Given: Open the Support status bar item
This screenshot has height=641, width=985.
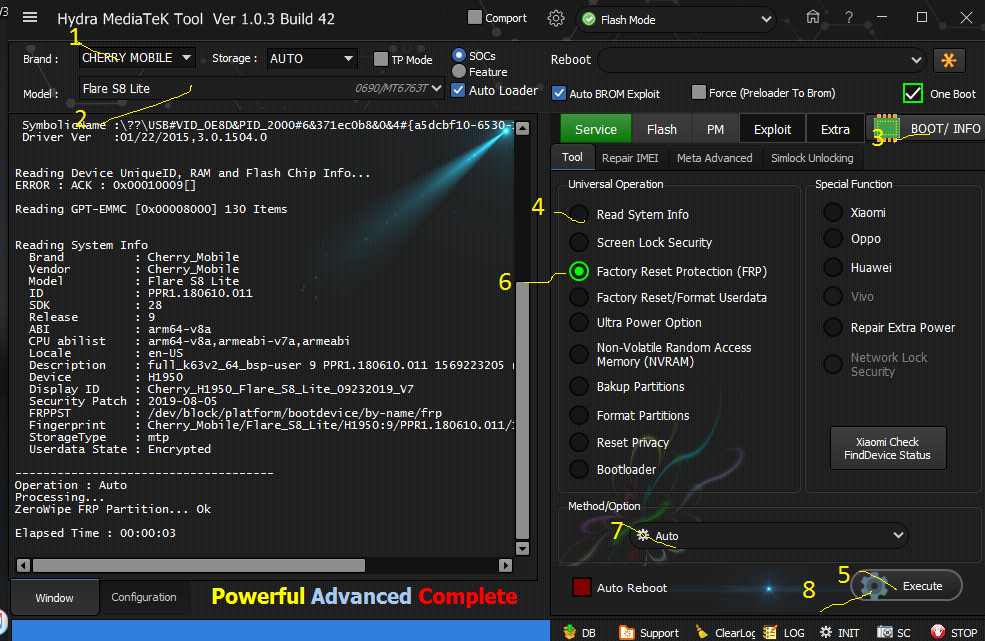Looking at the screenshot, I should pyautogui.click(x=649, y=632).
